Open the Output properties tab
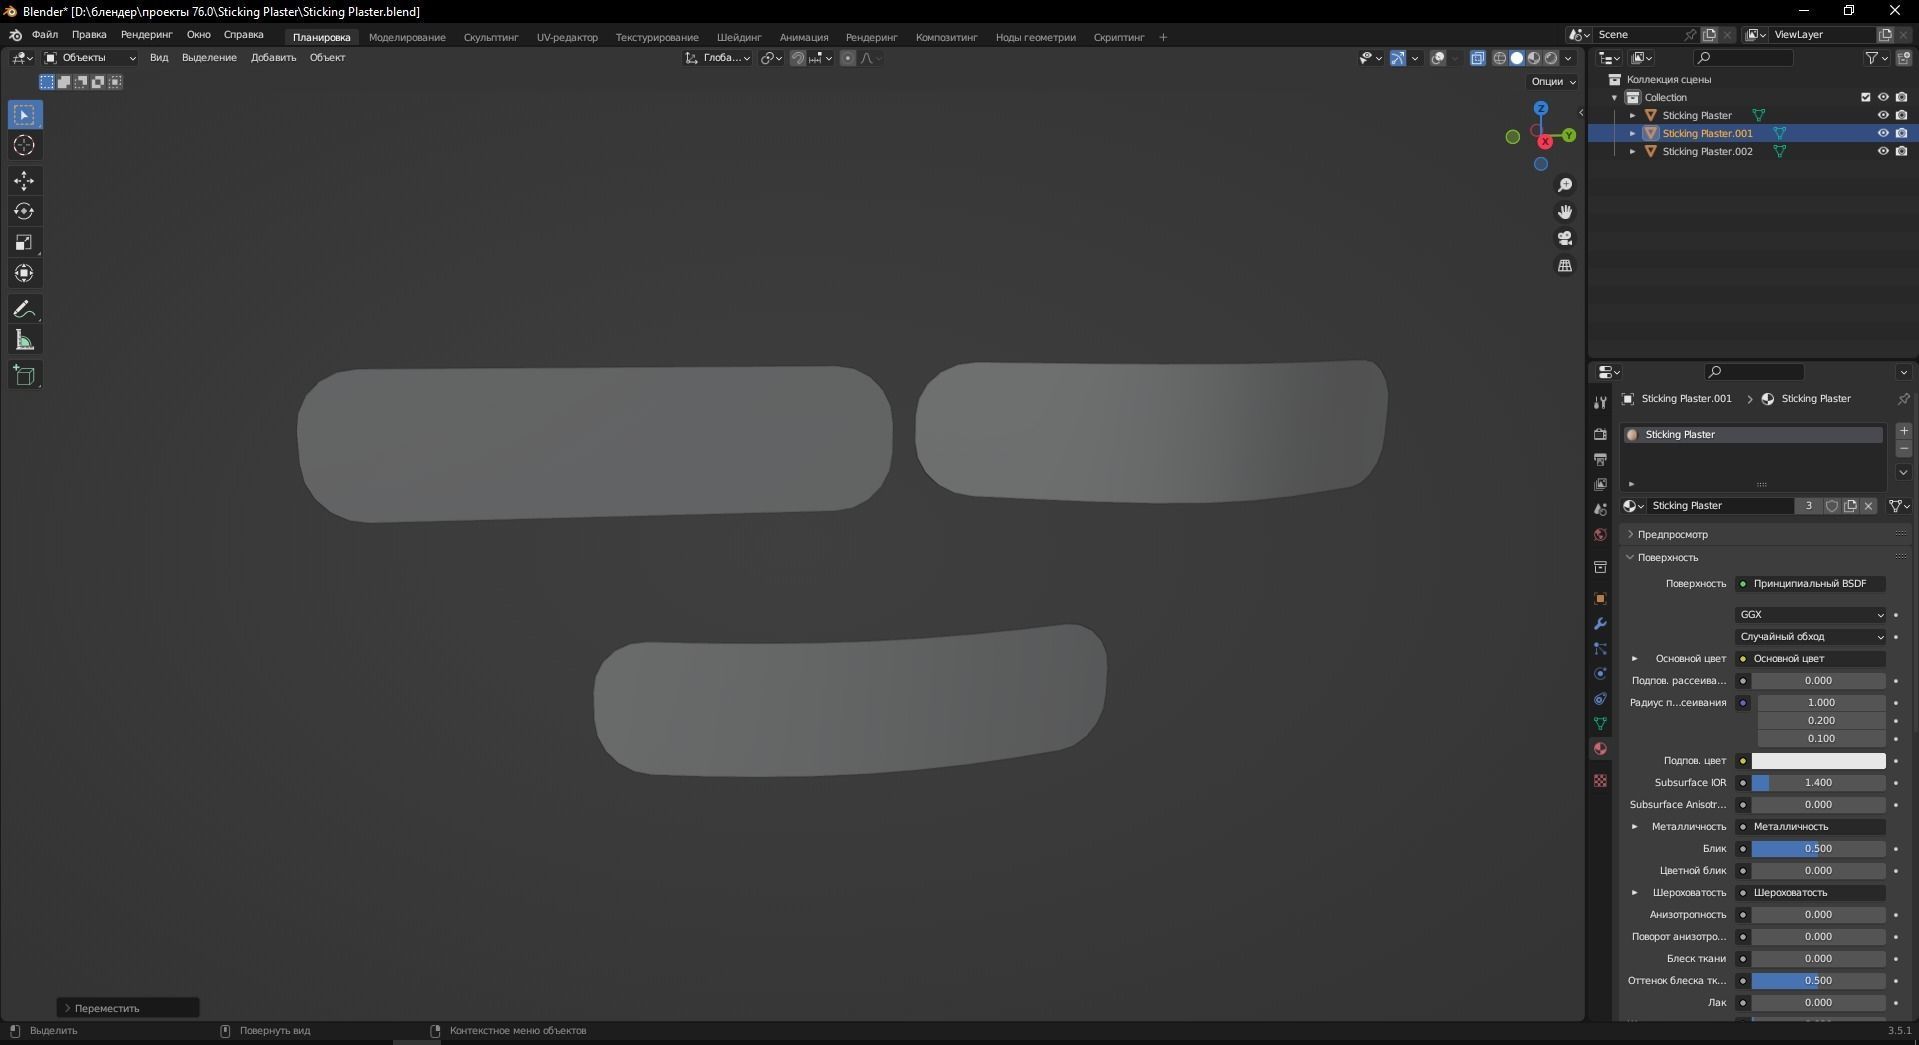The height and width of the screenshot is (1045, 1919). [x=1600, y=459]
